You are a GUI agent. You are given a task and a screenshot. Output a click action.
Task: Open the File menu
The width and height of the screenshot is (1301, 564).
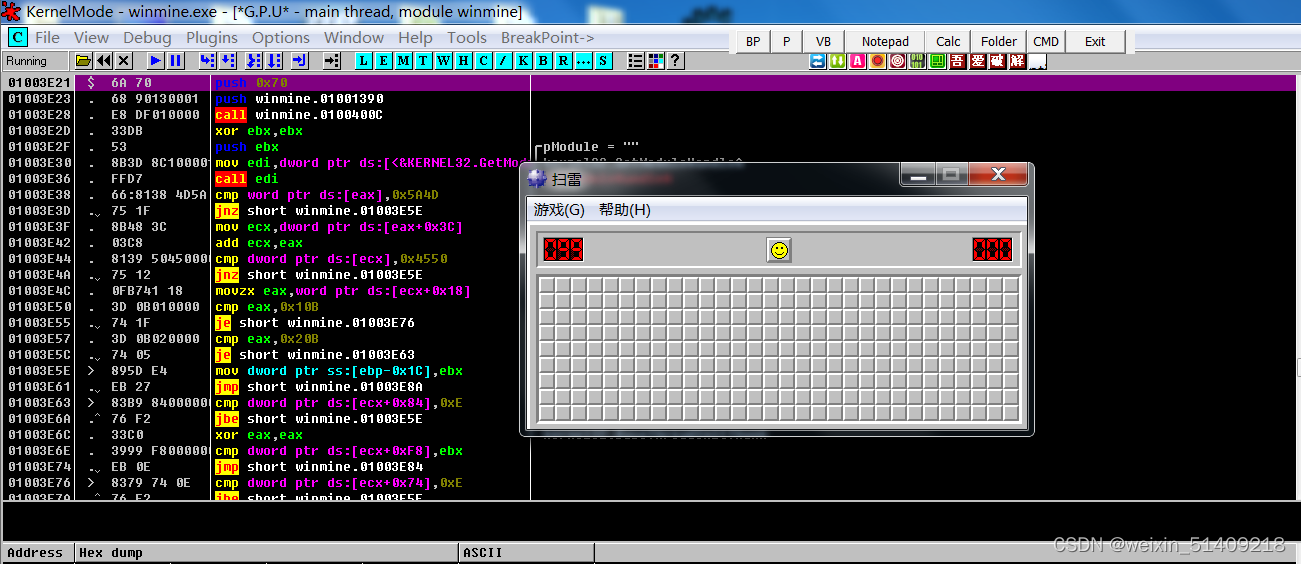point(47,38)
